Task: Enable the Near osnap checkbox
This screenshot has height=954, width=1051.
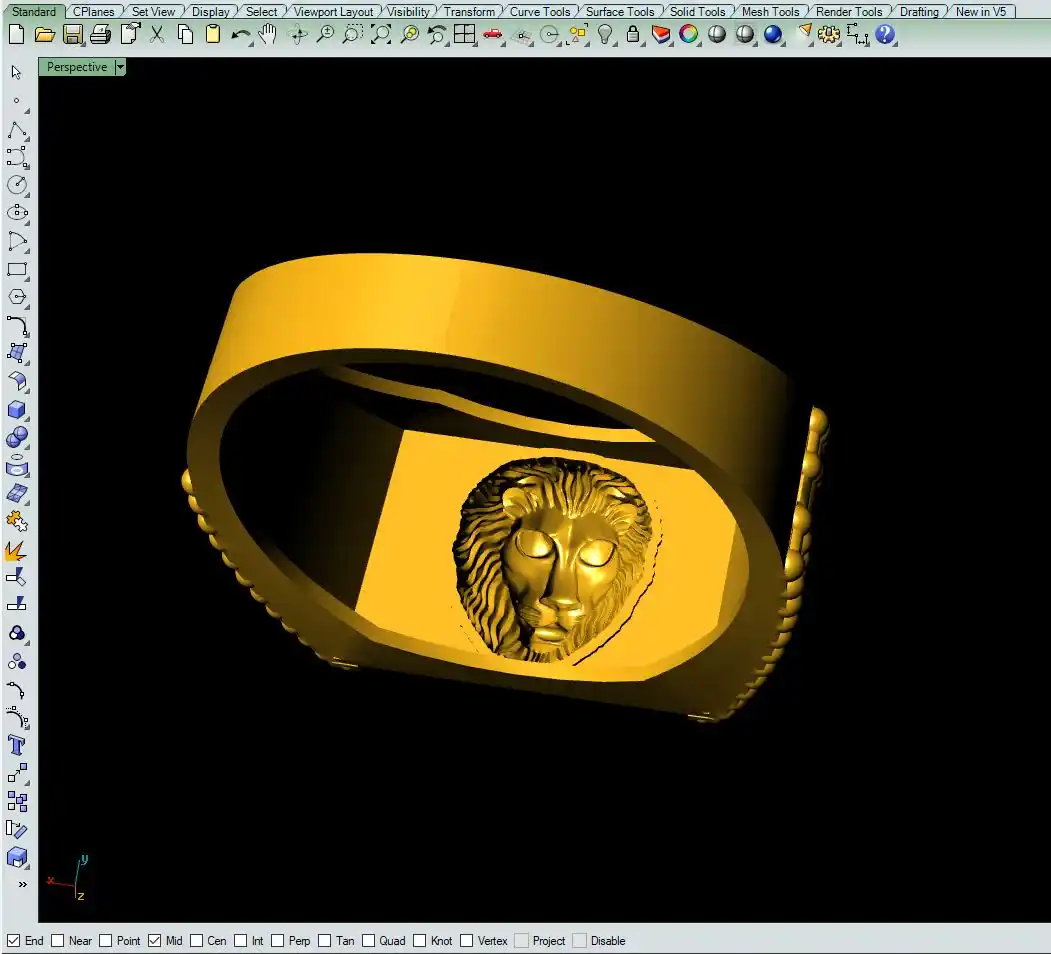Action: [x=58, y=941]
